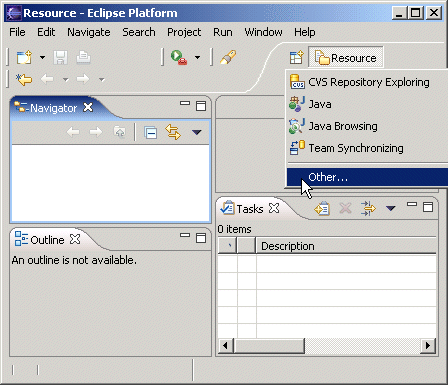
Task: Maximize the Outline view
Action: click(201, 238)
